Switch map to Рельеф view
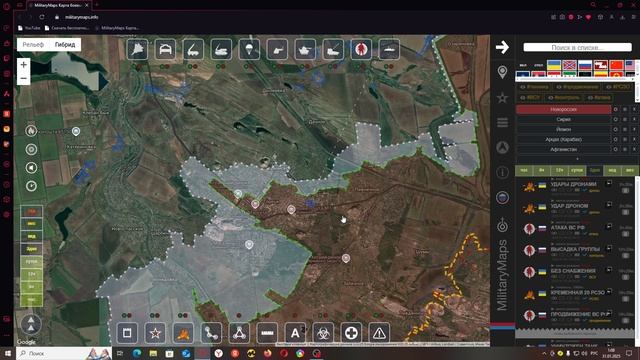This screenshot has width=640, height=360. (33, 44)
